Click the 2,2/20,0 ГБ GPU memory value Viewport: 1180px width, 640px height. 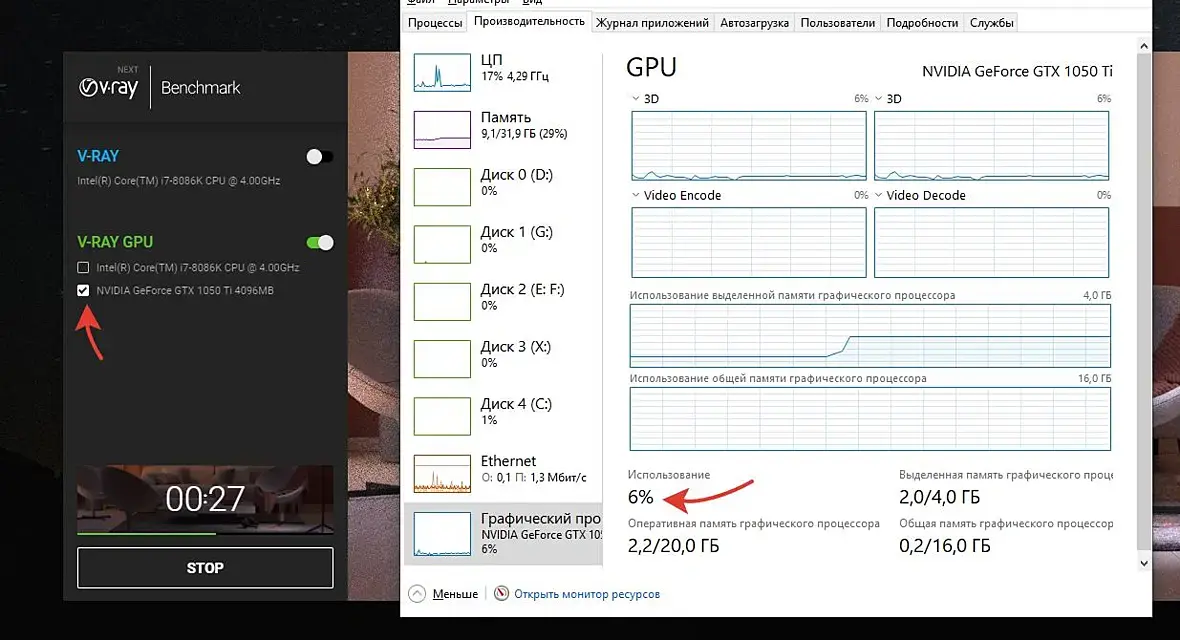click(674, 546)
